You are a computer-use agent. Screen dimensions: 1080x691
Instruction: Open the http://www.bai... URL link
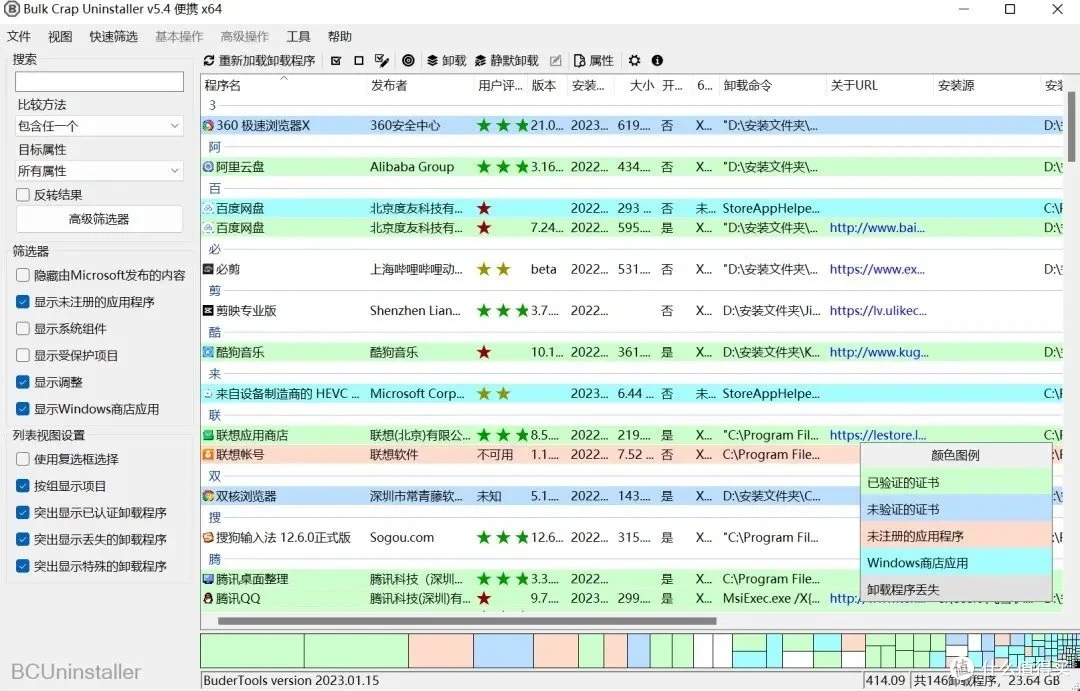[877, 228]
